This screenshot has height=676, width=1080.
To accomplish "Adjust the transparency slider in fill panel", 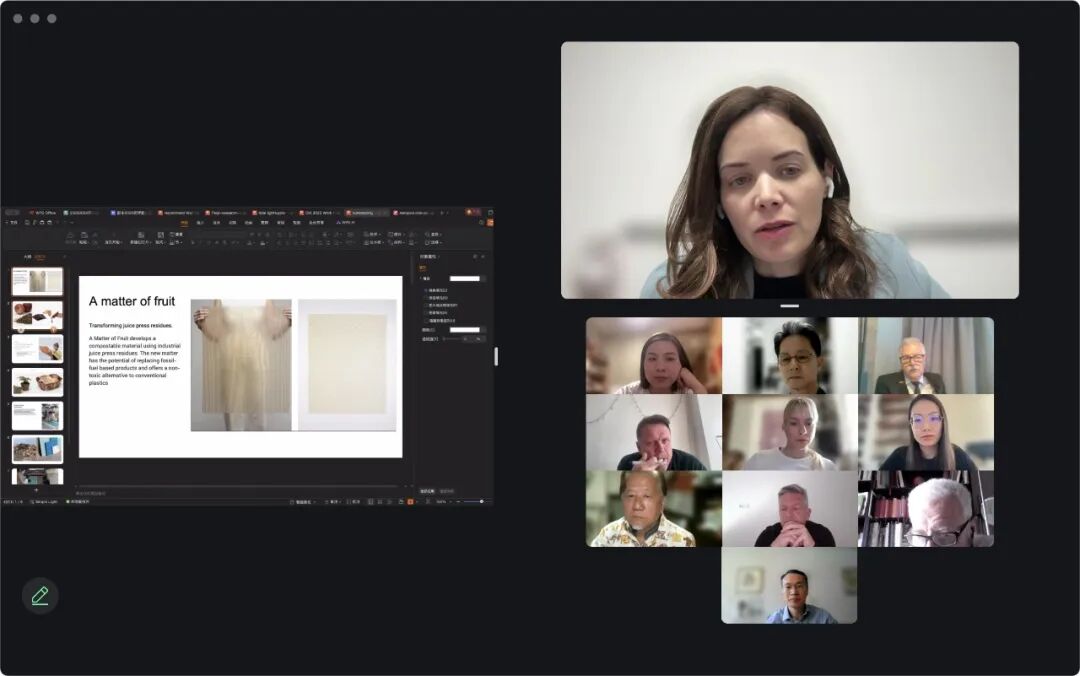I will click(x=451, y=339).
